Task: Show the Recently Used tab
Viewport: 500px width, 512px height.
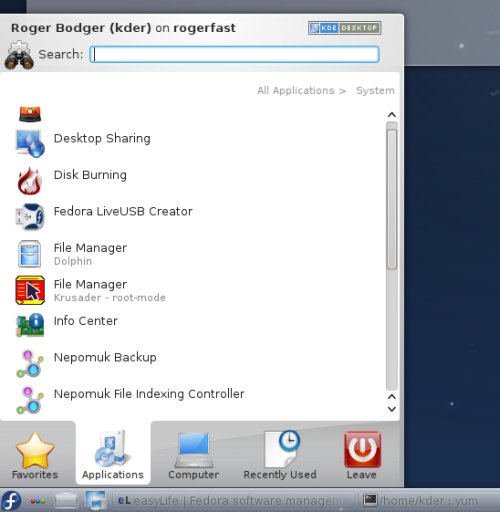Action: 280,455
